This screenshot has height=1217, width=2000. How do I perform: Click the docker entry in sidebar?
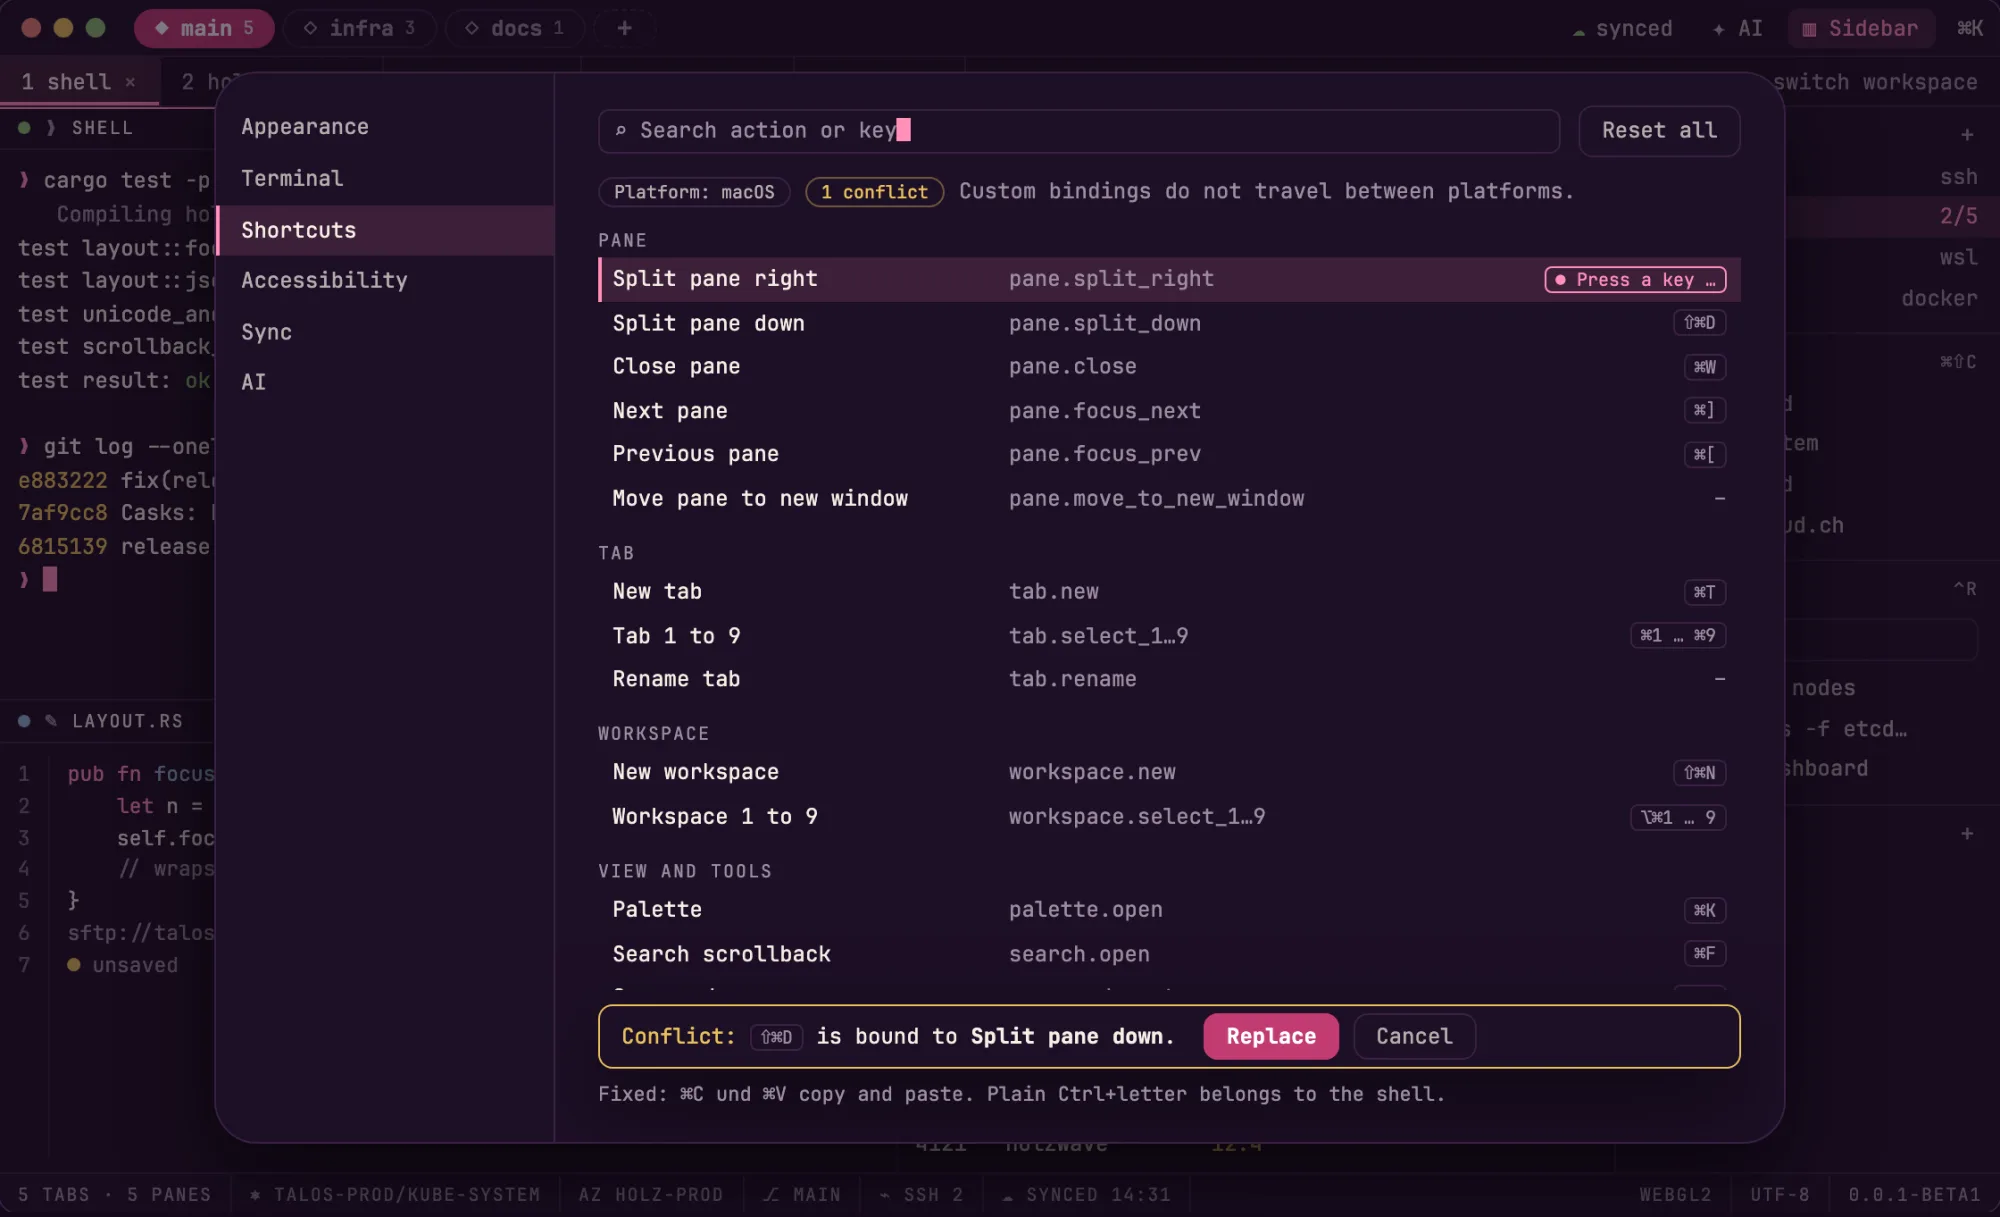coord(1939,299)
